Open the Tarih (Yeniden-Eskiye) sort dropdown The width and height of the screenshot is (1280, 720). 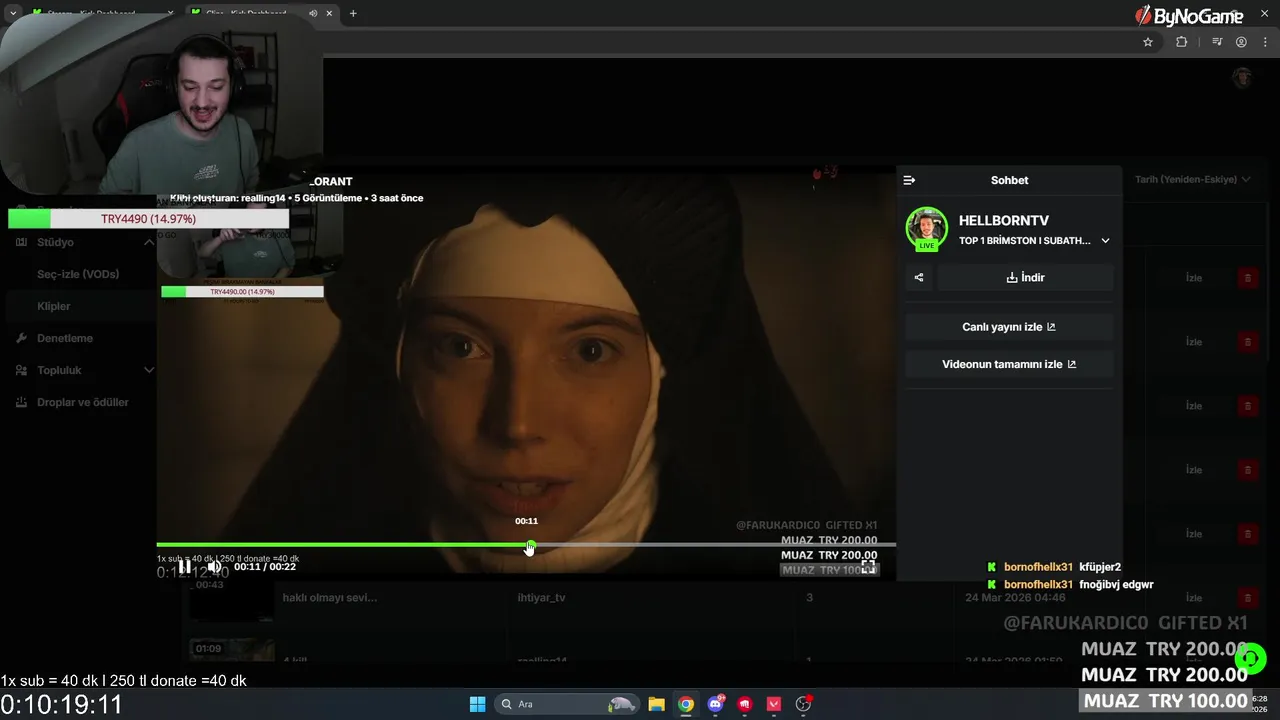[x=1192, y=180]
